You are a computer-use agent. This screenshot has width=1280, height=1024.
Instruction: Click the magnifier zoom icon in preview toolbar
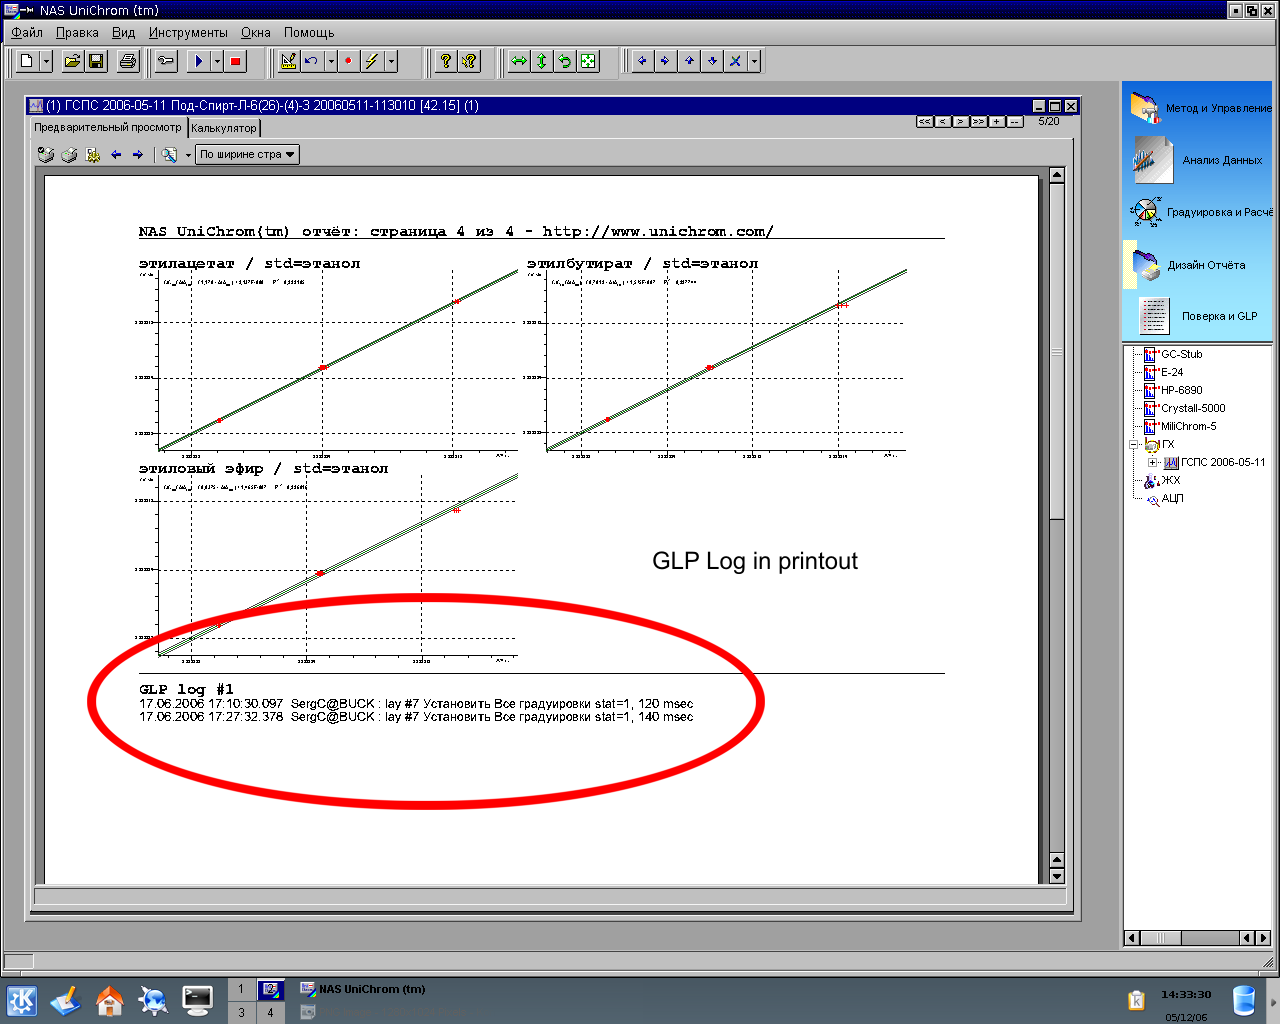click(170, 155)
